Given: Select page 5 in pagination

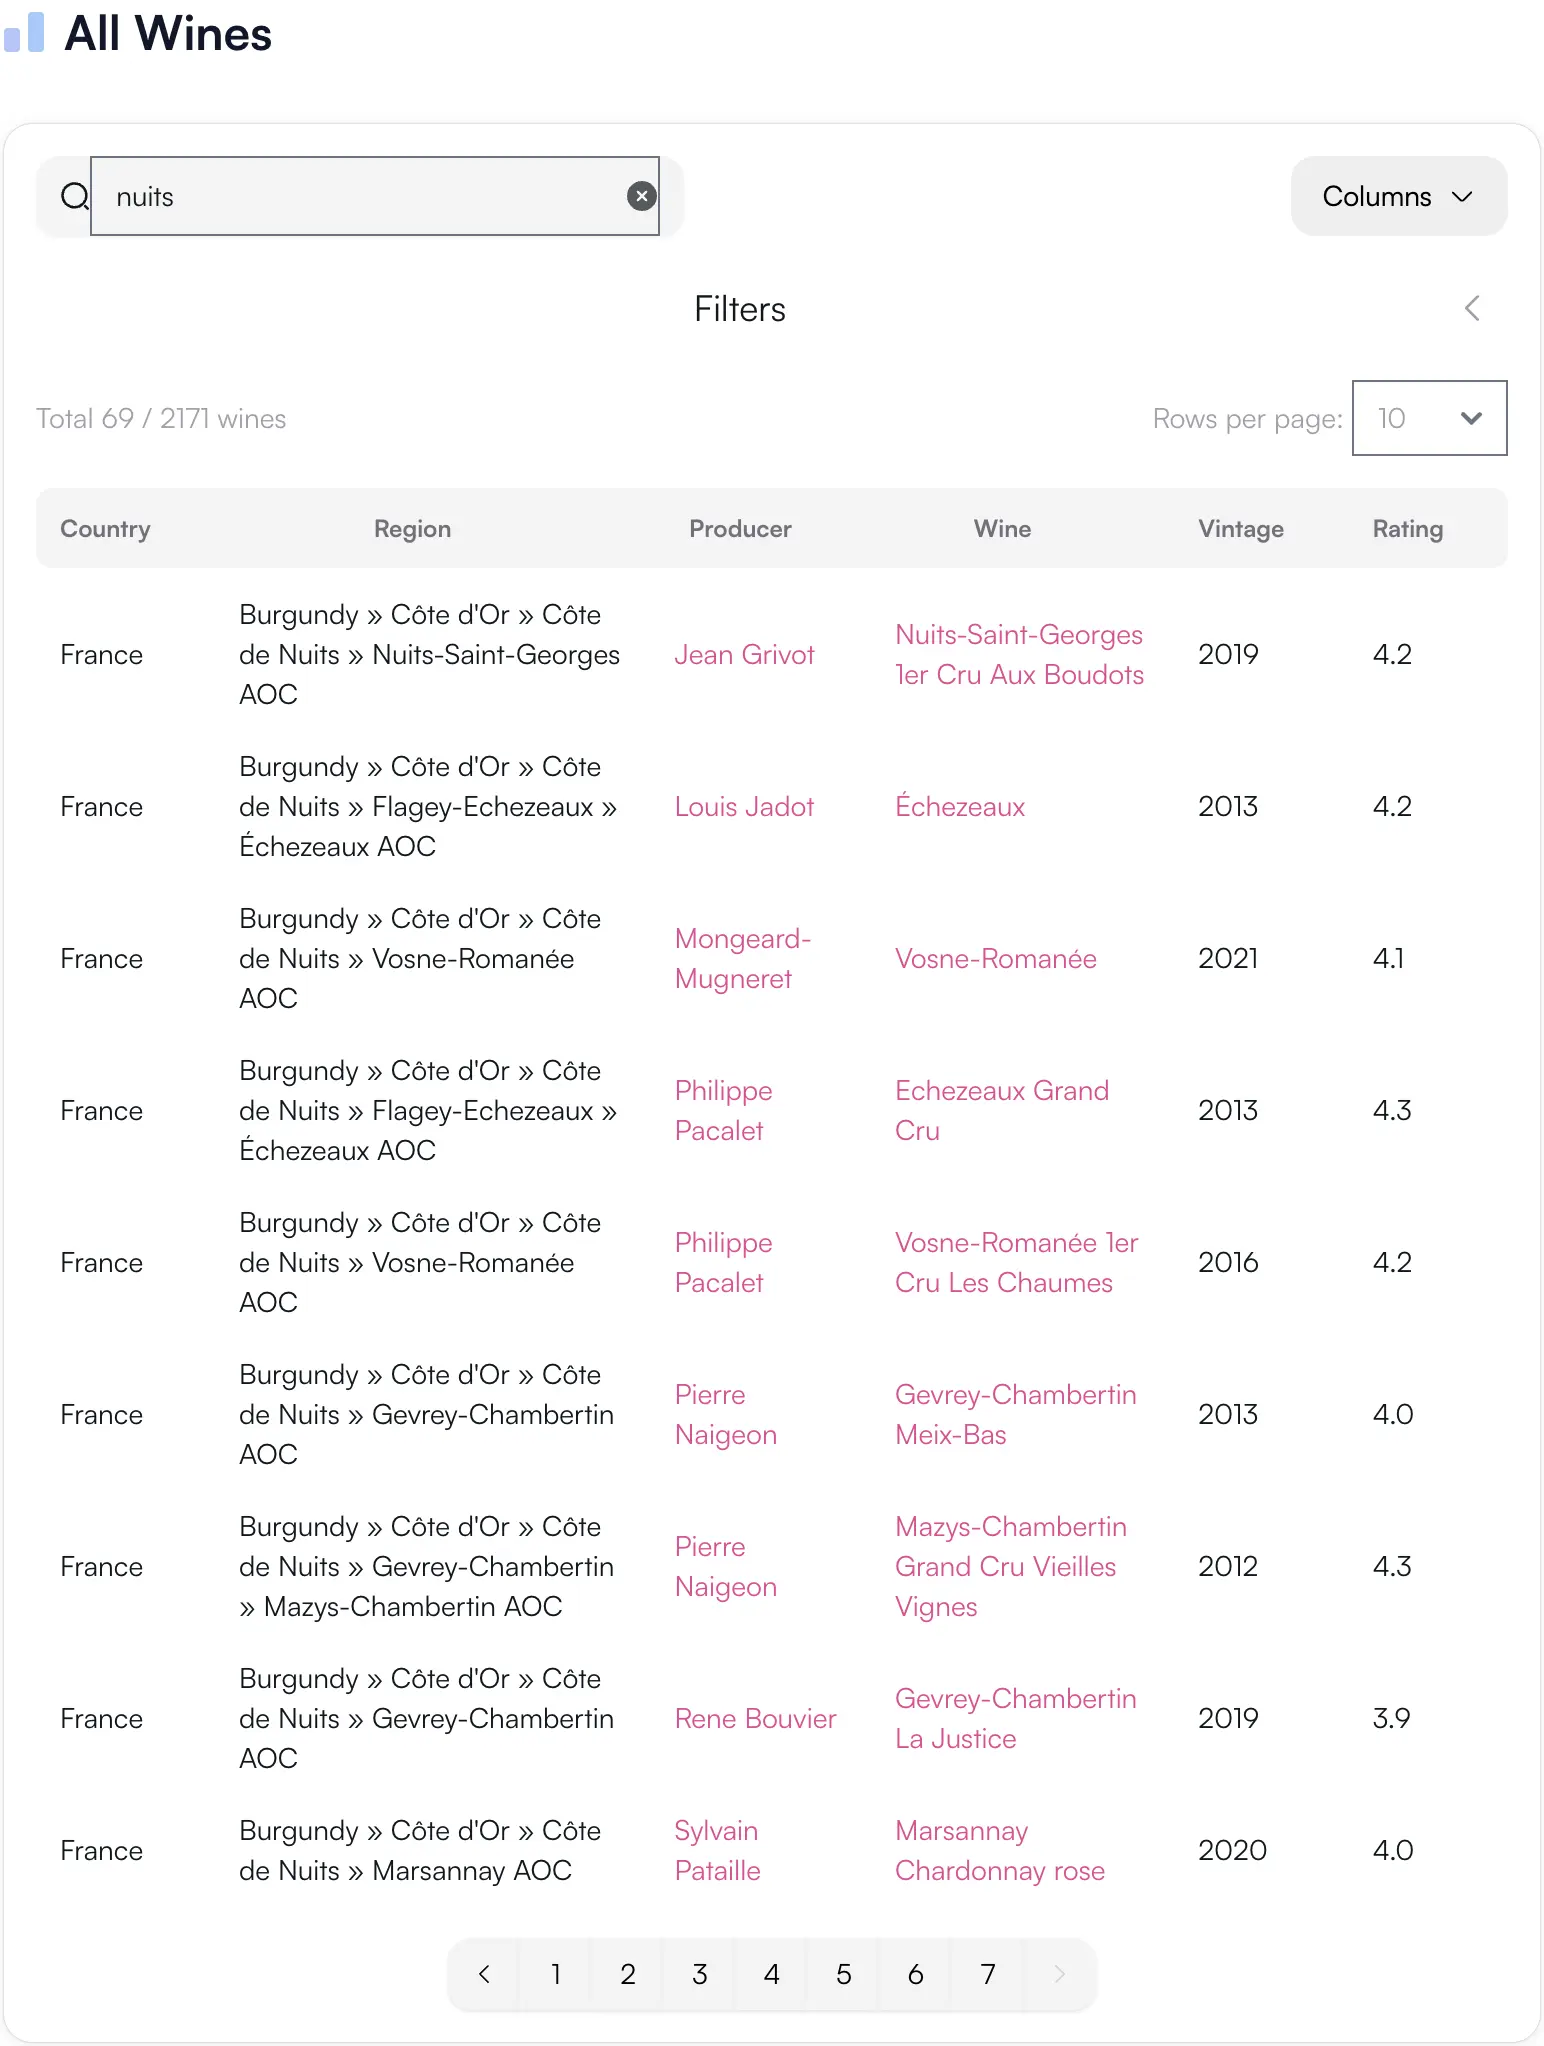Looking at the screenshot, I should [843, 1974].
